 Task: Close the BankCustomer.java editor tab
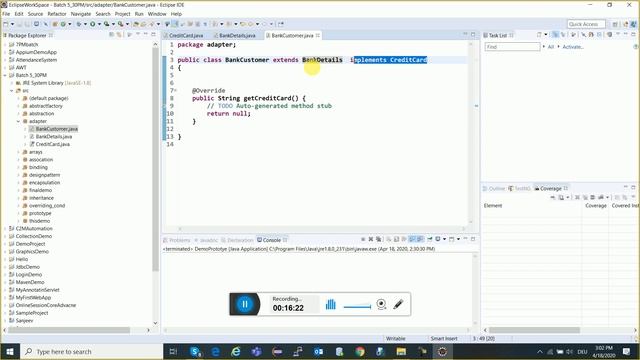tap(318, 36)
